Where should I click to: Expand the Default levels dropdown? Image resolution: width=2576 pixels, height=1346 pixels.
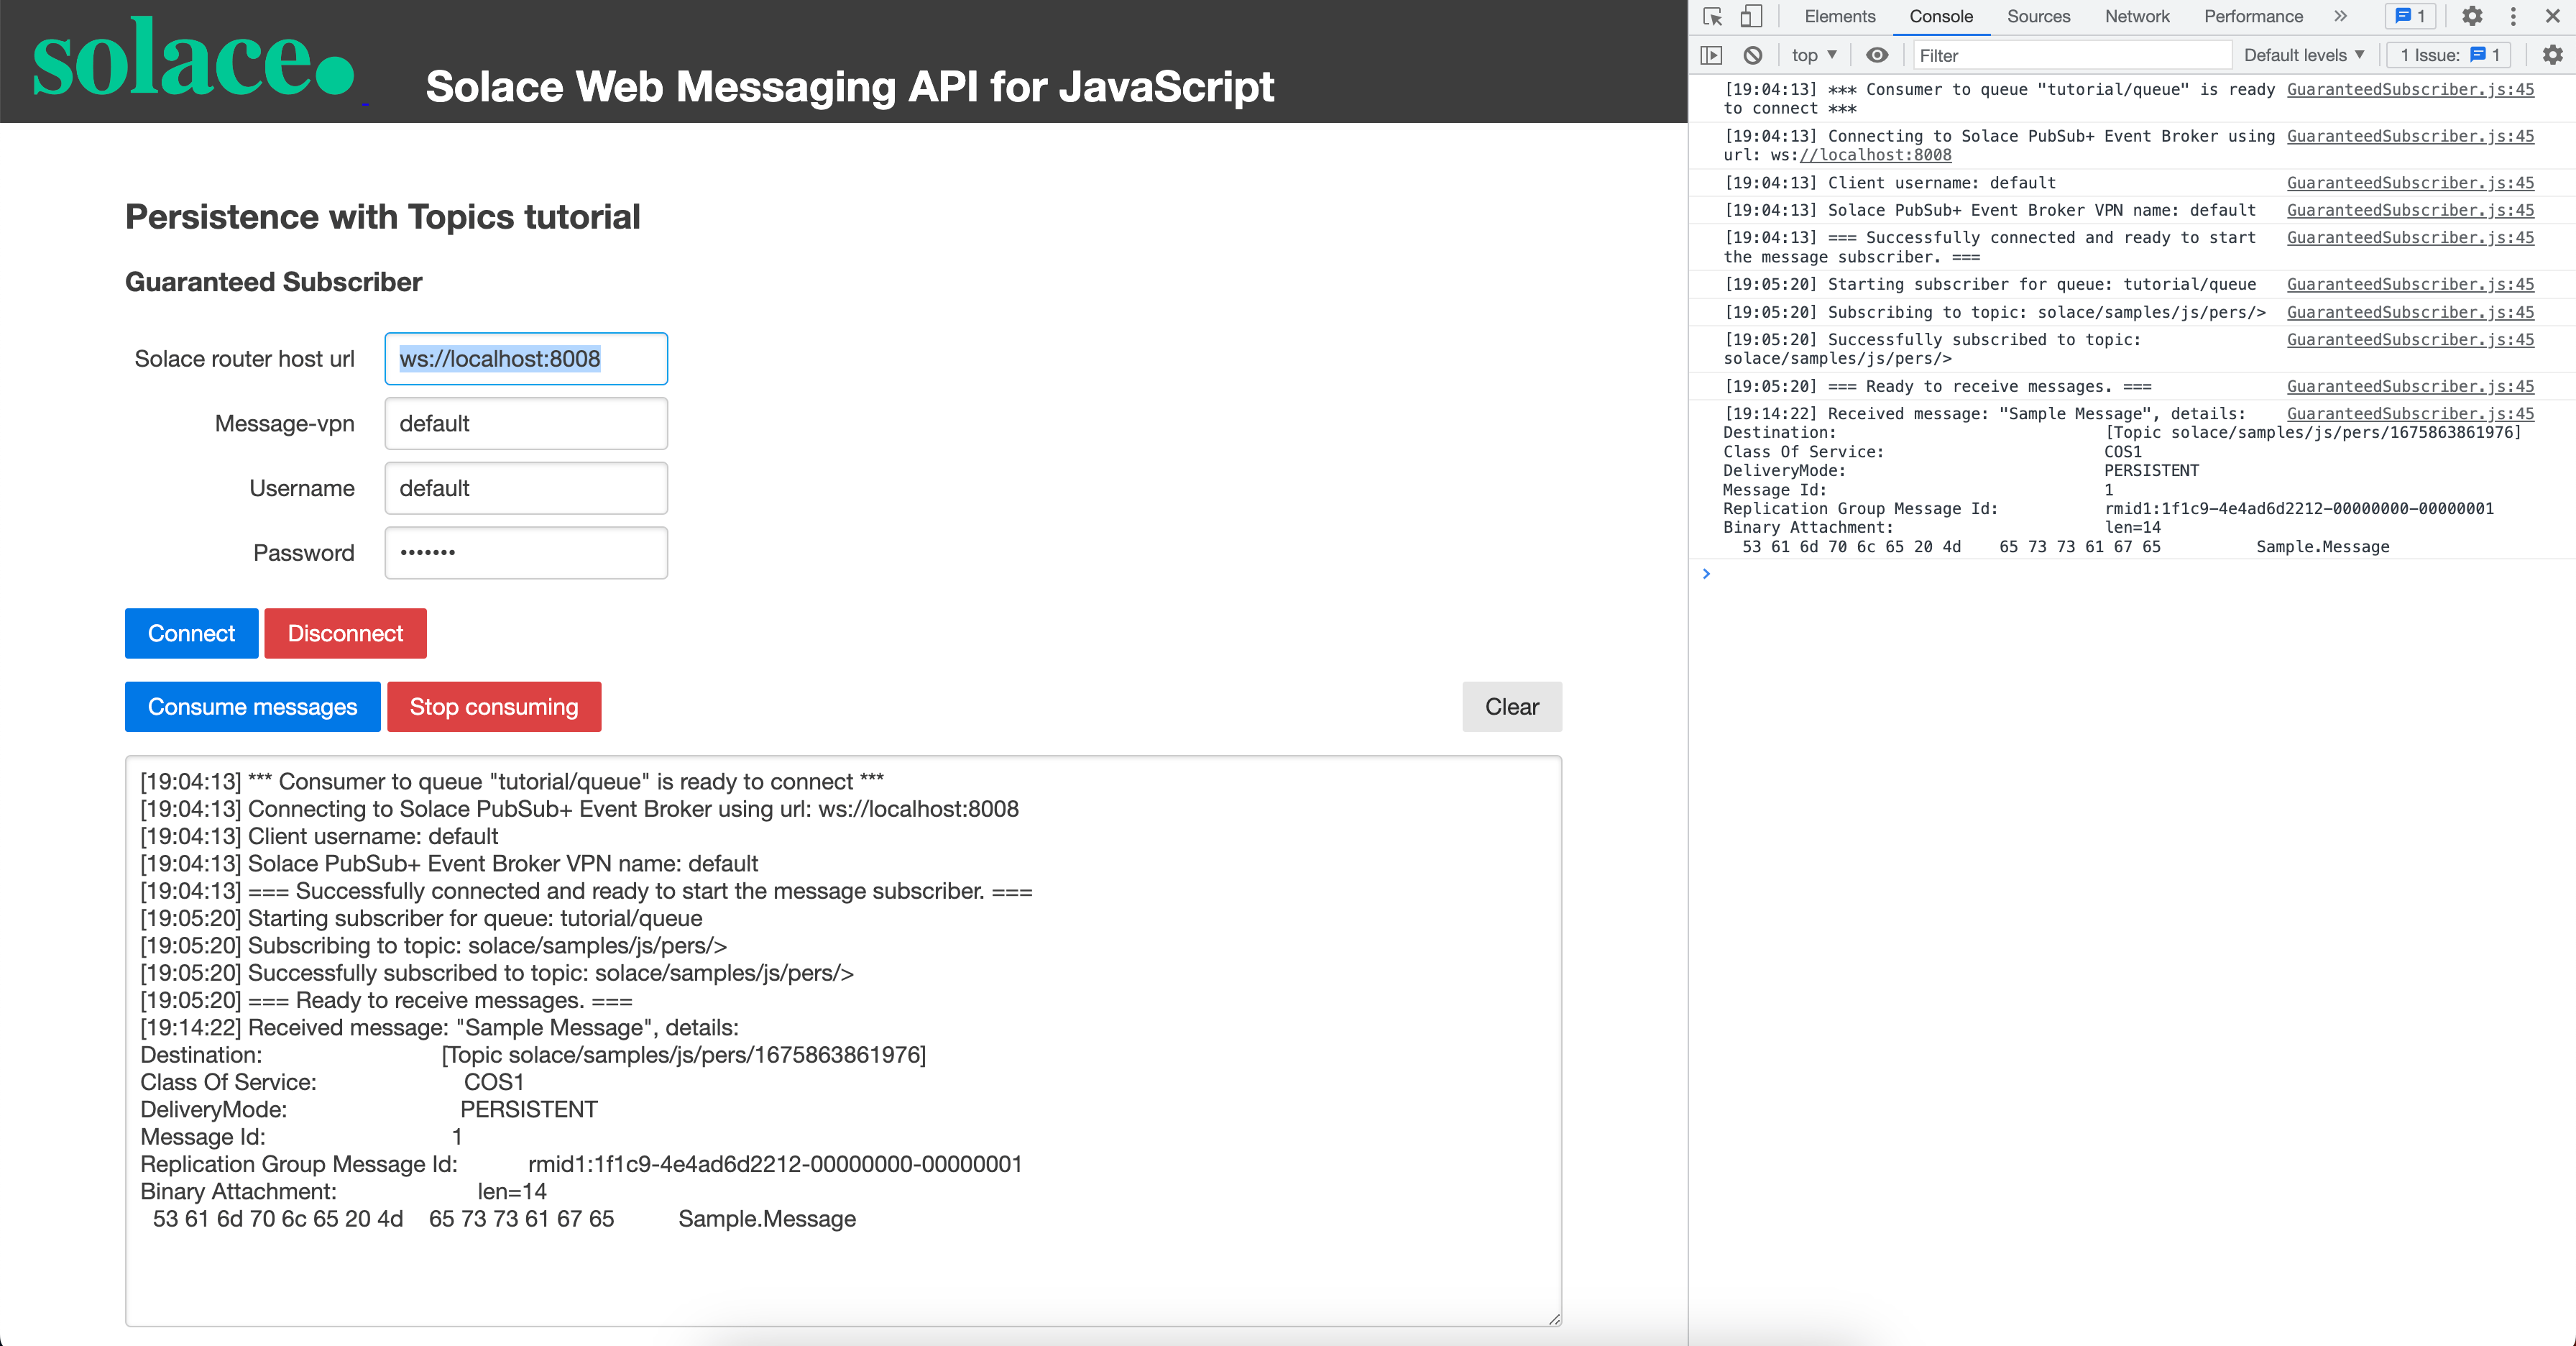[x=2303, y=55]
